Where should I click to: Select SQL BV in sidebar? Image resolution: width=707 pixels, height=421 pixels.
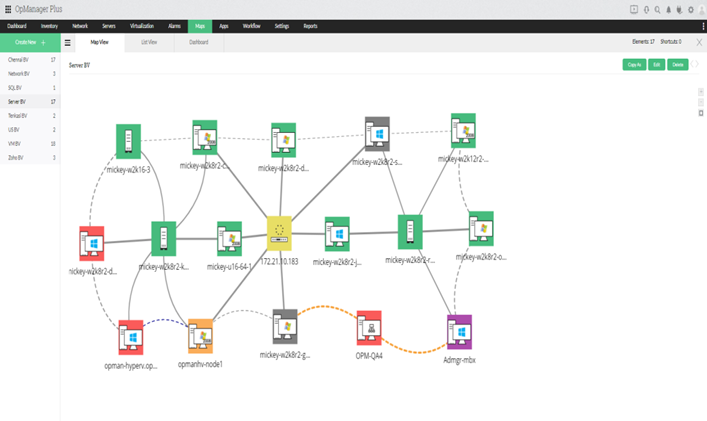tap(30, 88)
